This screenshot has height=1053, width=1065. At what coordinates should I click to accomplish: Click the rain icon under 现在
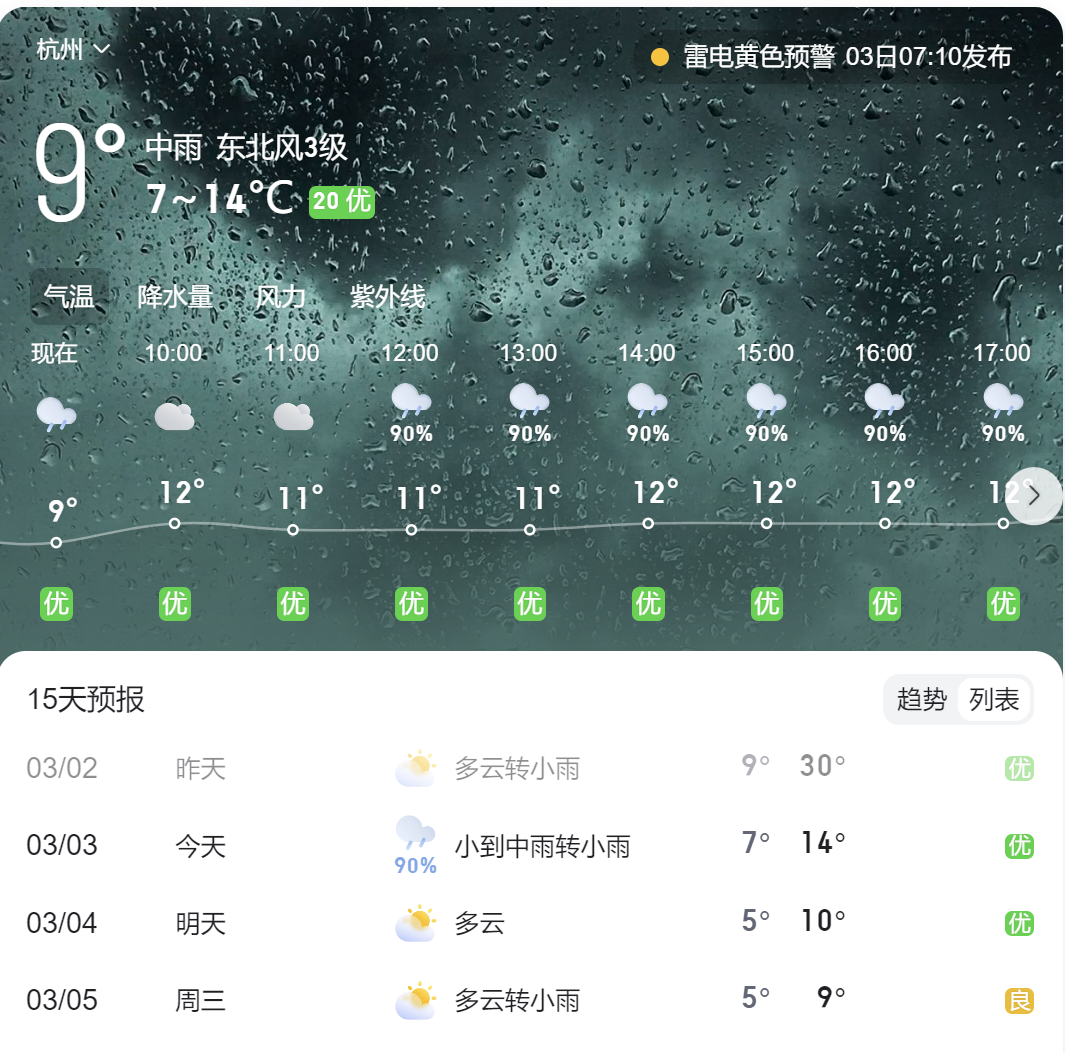56,413
